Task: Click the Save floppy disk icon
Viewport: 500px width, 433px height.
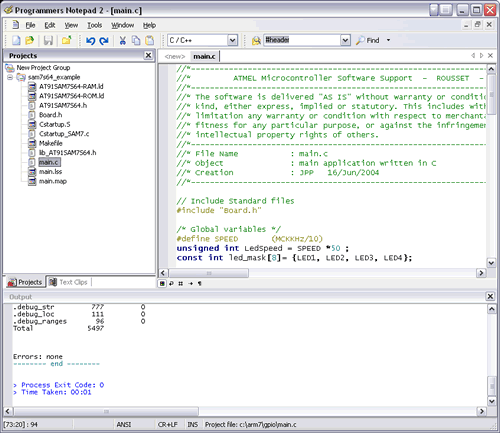Action: point(48,41)
